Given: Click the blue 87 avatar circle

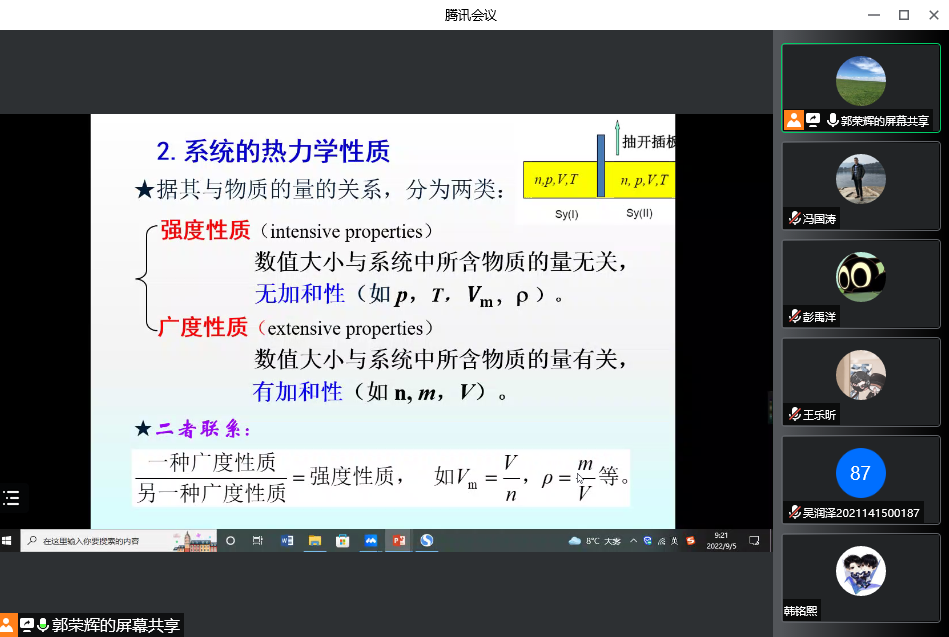Looking at the screenshot, I should [x=860, y=473].
